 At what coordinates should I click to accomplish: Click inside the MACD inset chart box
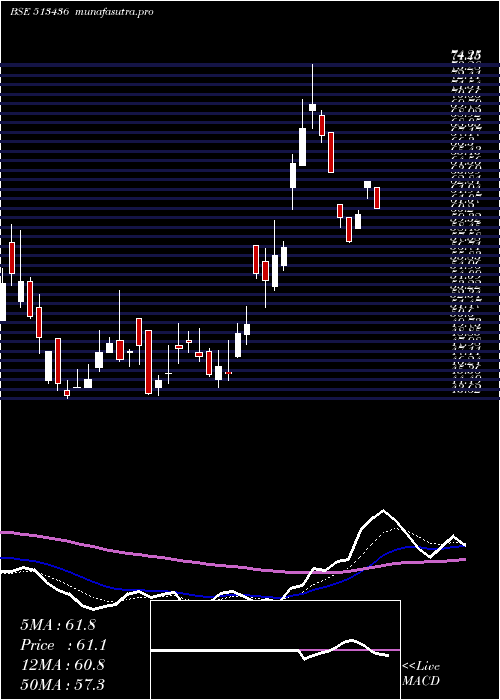(275, 650)
